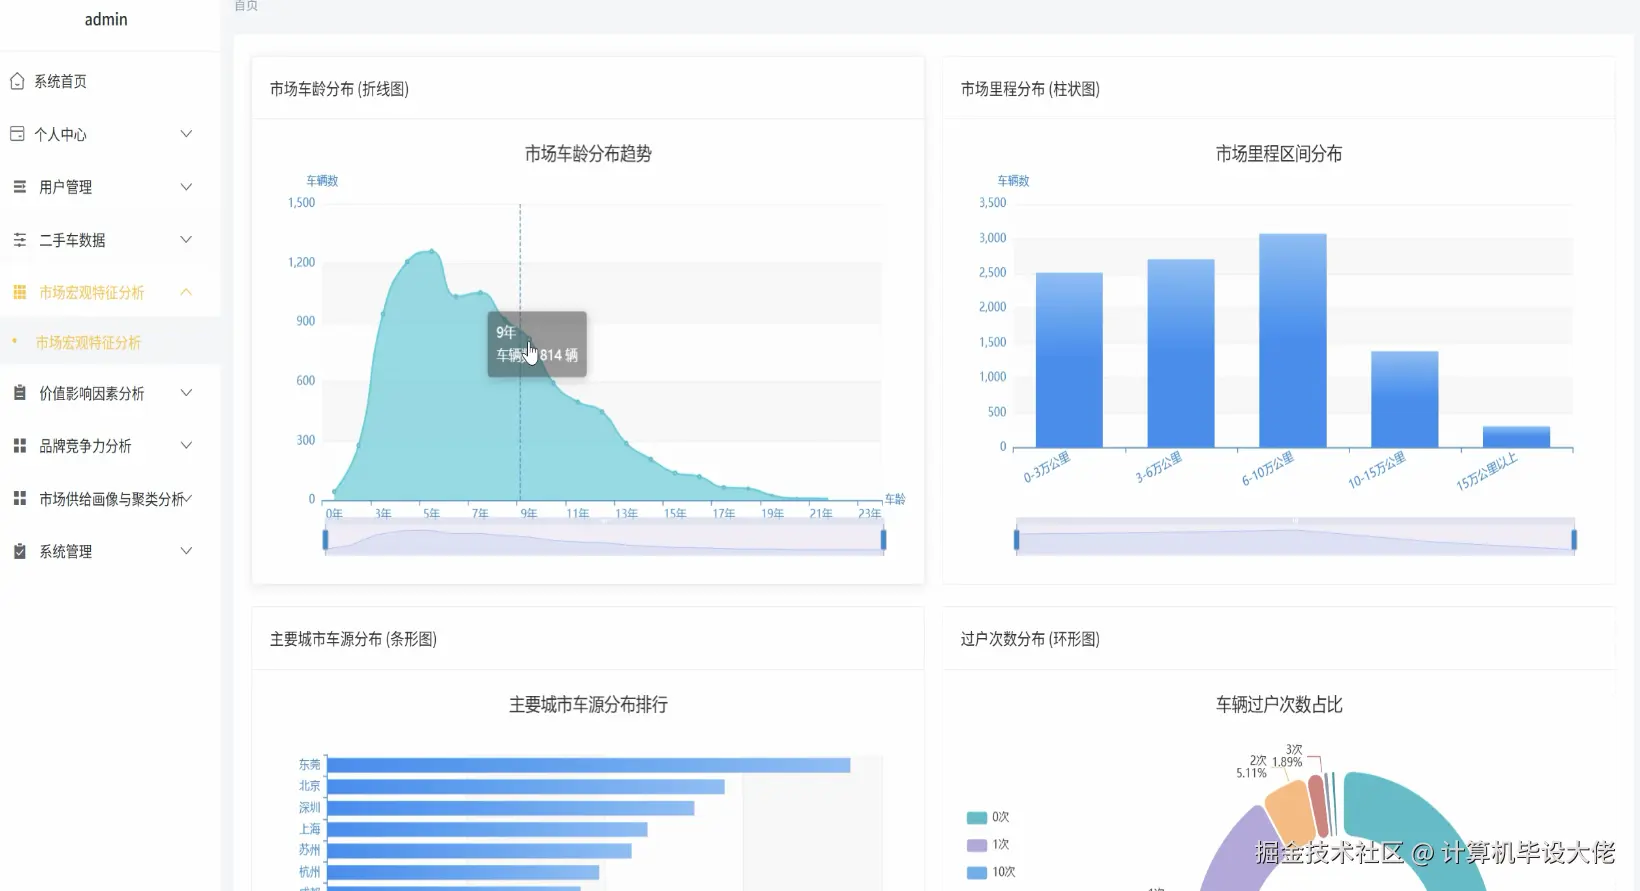Click the 上海 bar in city ranking

tap(487, 829)
